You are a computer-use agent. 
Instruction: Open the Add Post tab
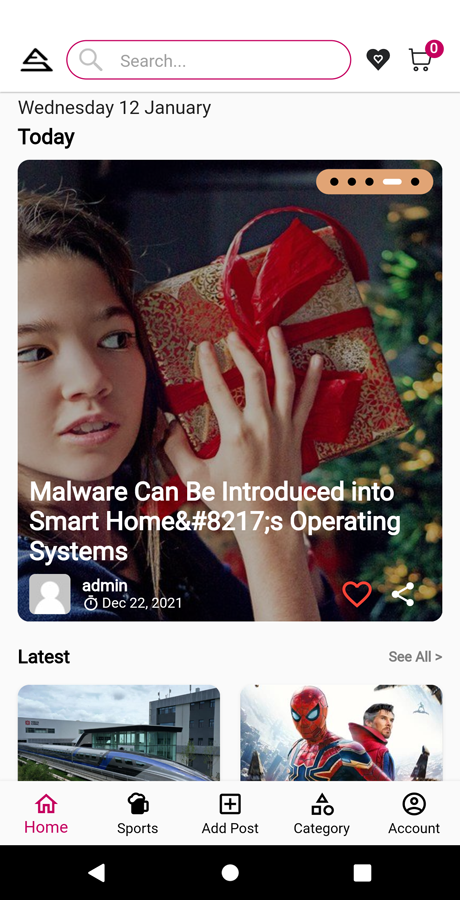230,813
